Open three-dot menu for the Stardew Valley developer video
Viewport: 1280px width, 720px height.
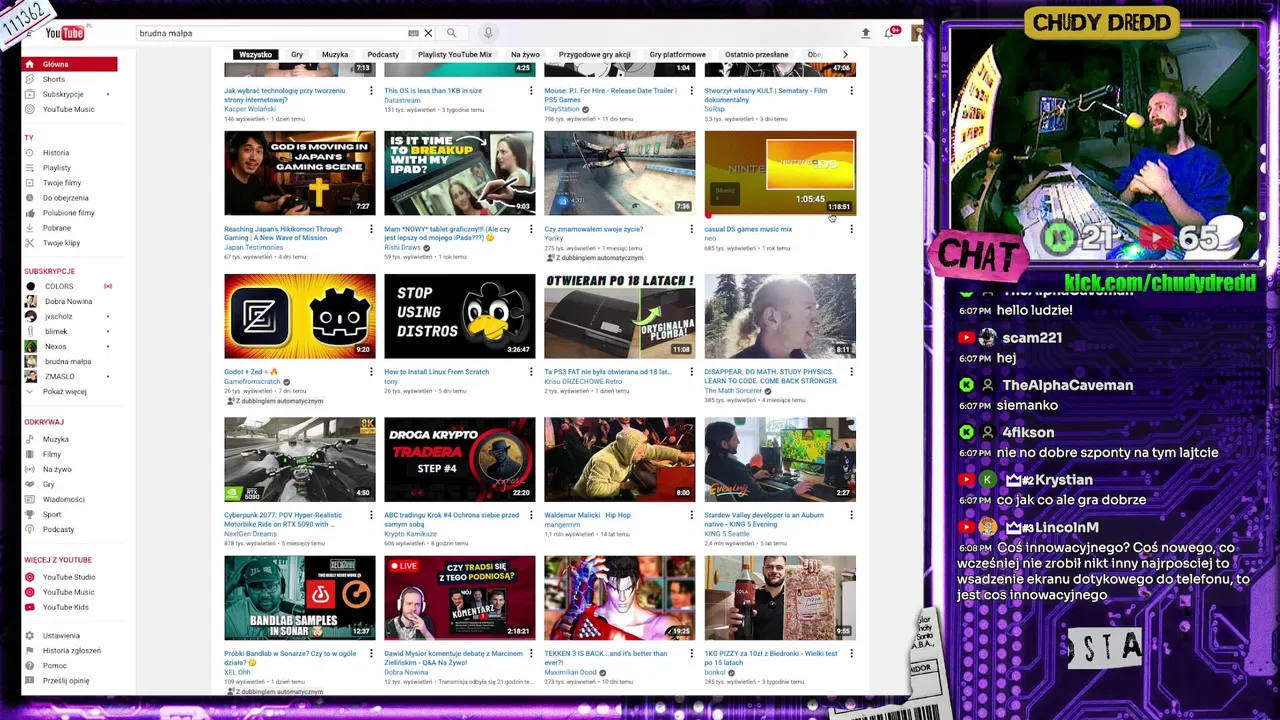tap(851, 515)
